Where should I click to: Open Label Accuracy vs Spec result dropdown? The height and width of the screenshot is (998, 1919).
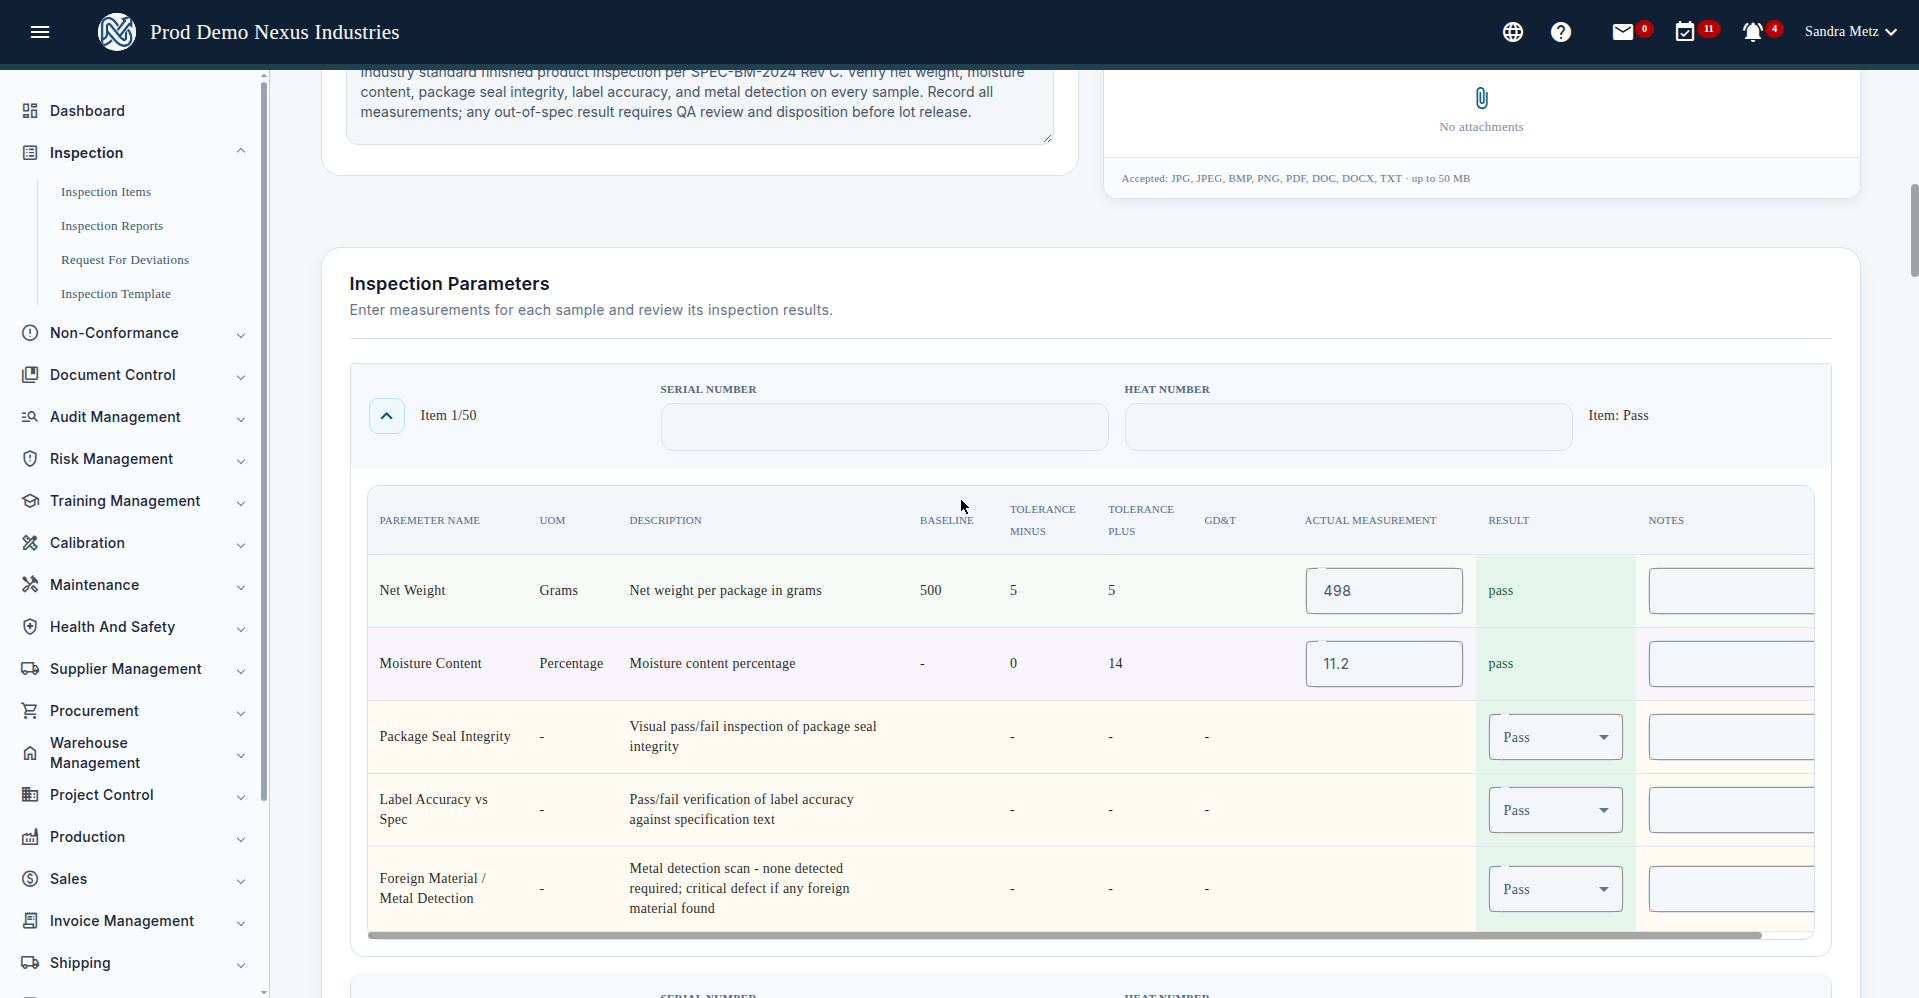[x=1555, y=810]
